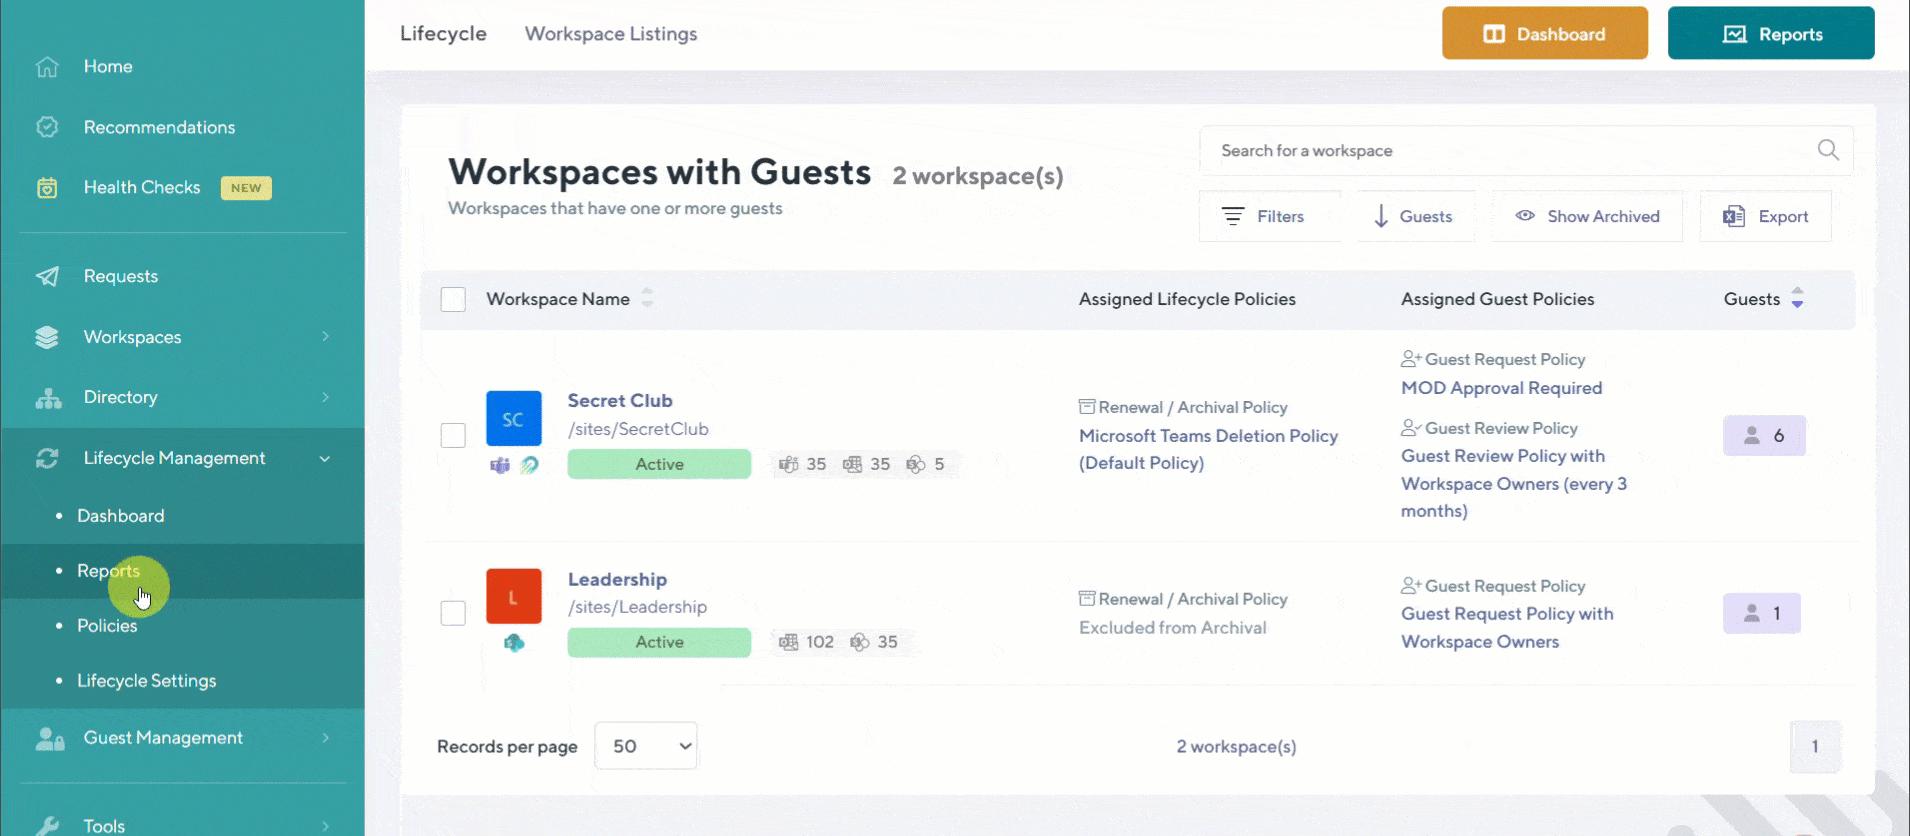Toggle Show Archived workspaces
Viewport: 1910px width, 836px height.
pos(1587,216)
